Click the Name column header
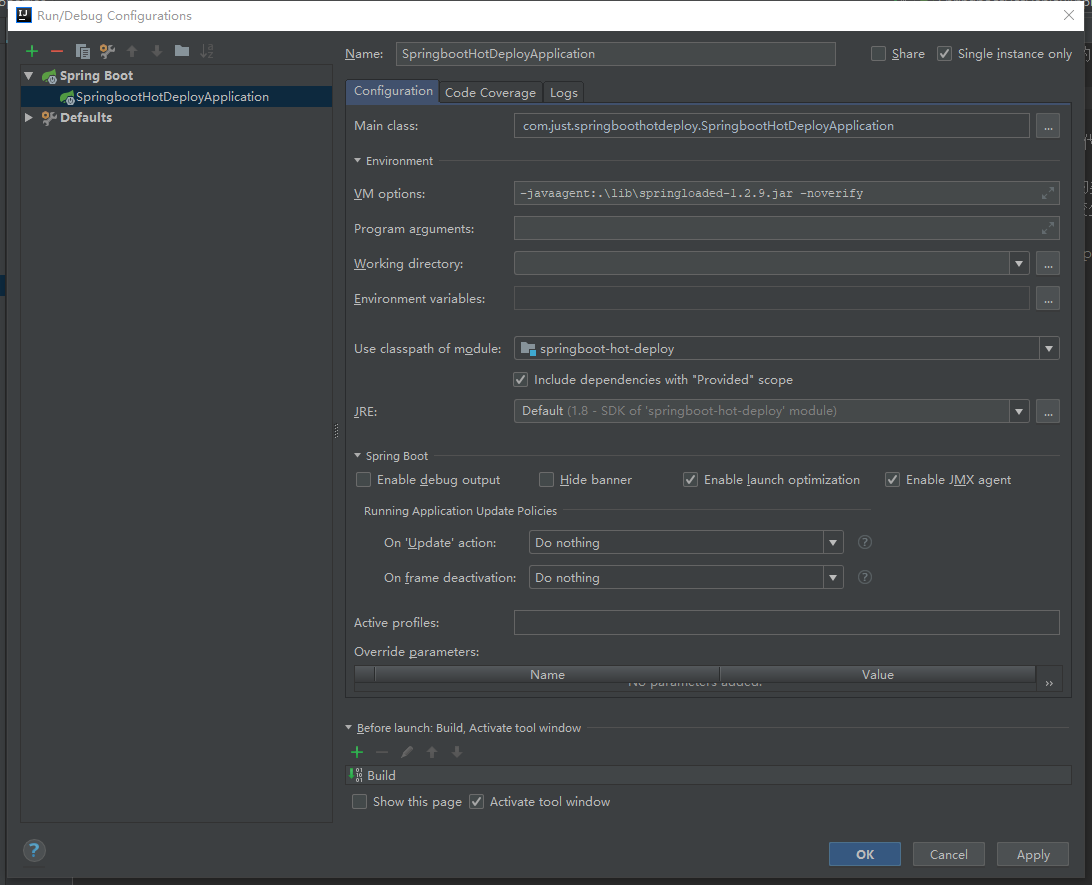1092x885 pixels. [547, 674]
